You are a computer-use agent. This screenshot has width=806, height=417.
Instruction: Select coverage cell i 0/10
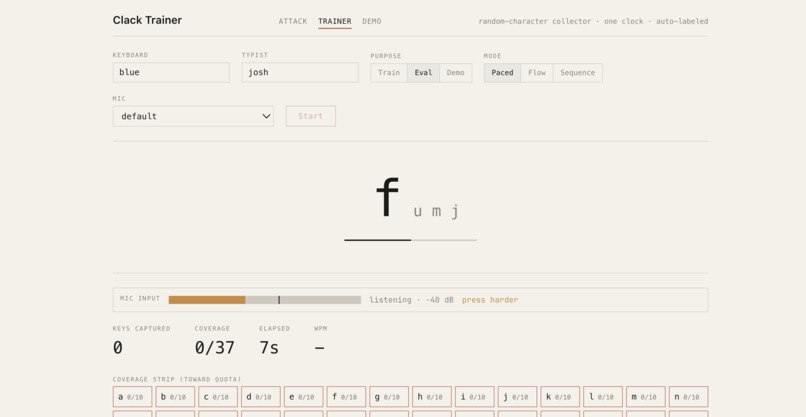point(474,397)
